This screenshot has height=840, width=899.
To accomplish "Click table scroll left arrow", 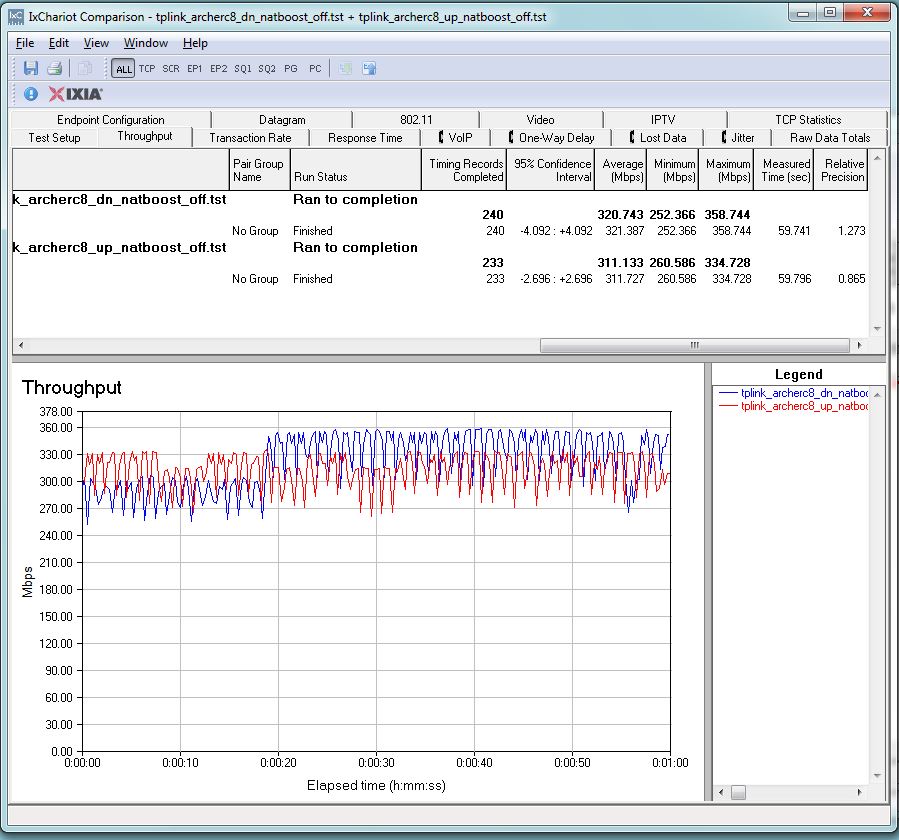I will coord(21,345).
